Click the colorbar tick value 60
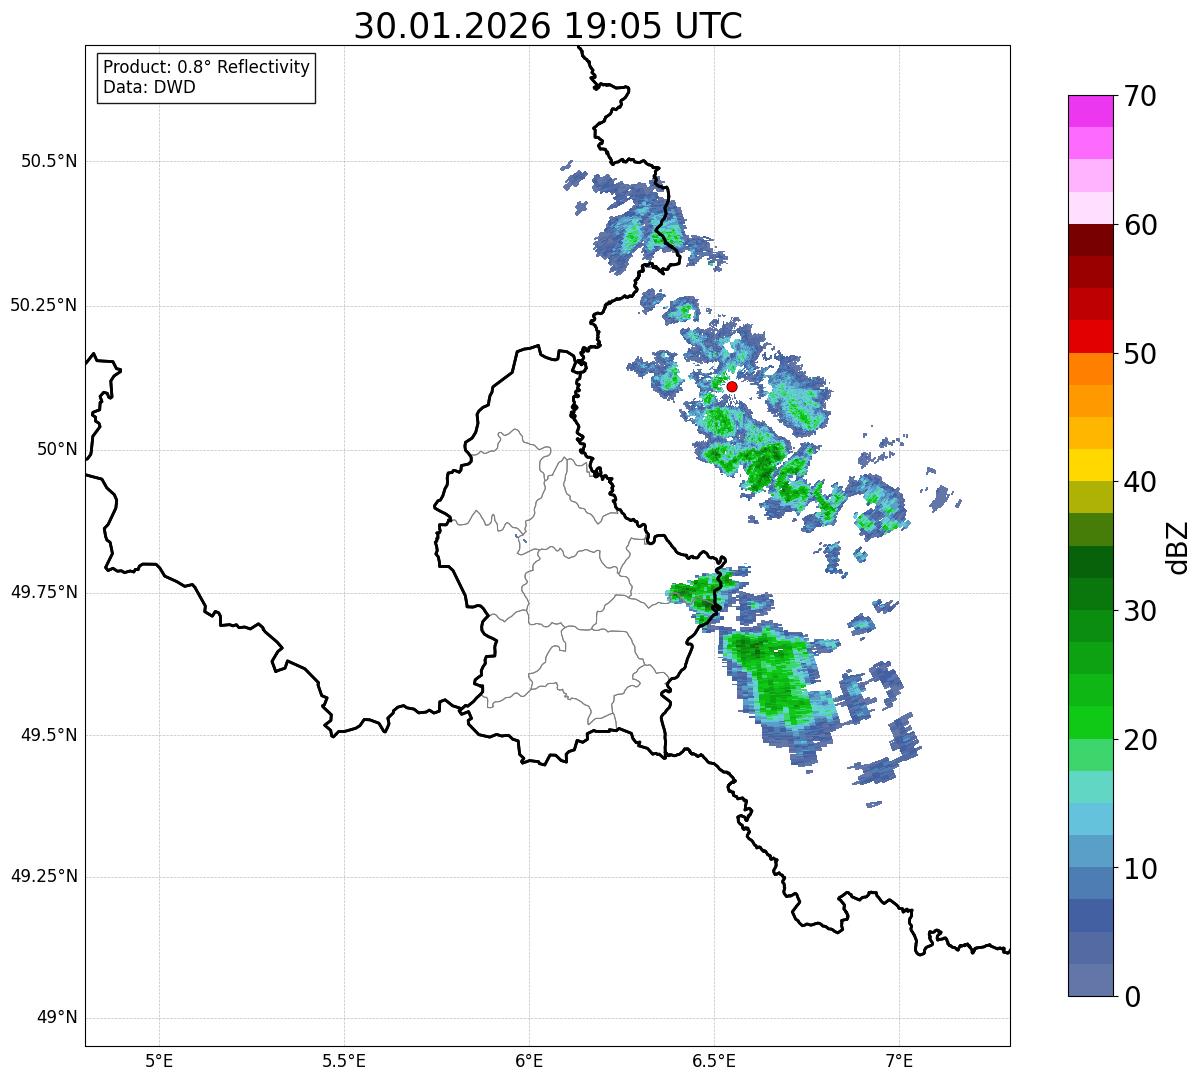The height and width of the screenshot is (1081, 1202). [1140, 225]
